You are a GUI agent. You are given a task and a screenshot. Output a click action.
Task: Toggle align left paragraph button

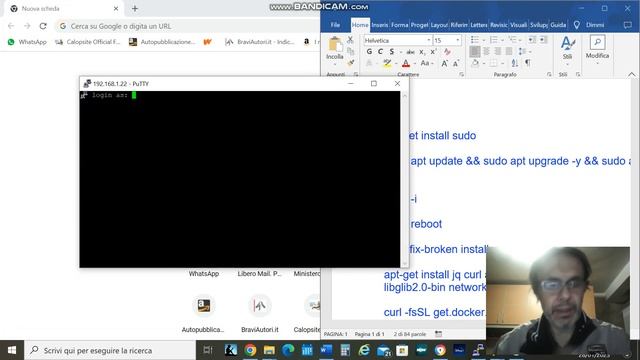(475, 51)
